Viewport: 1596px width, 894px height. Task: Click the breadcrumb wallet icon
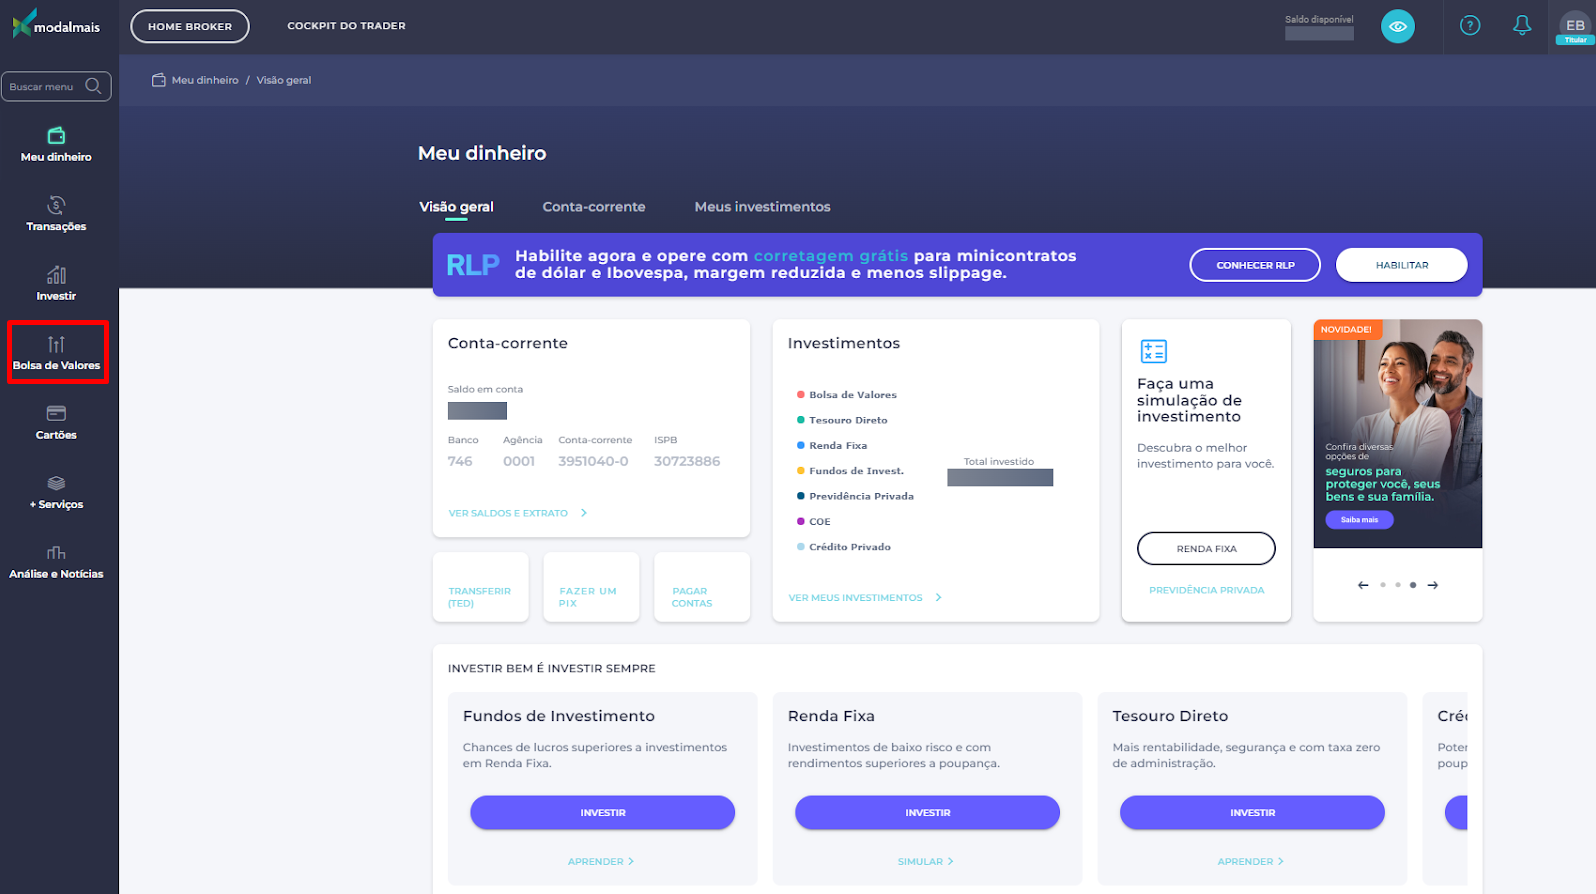click(158, 80)
